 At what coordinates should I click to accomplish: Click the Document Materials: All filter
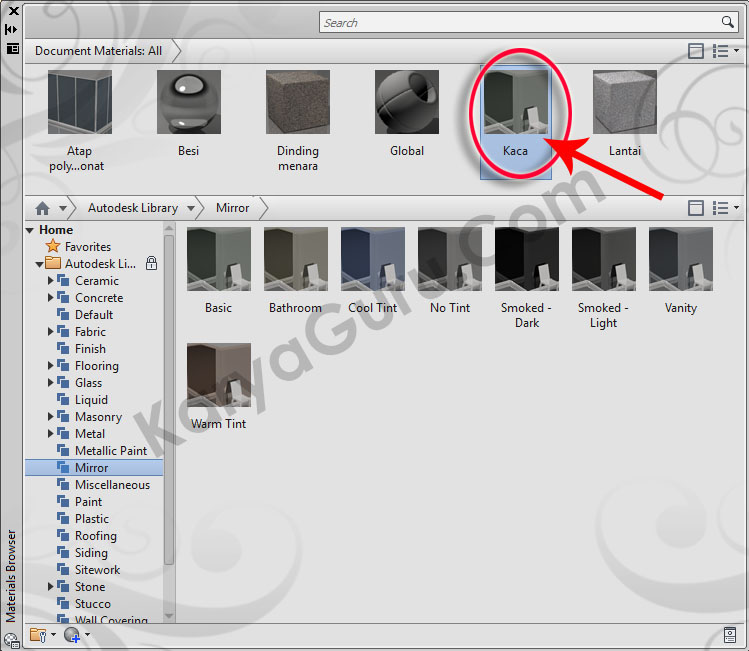98,50
